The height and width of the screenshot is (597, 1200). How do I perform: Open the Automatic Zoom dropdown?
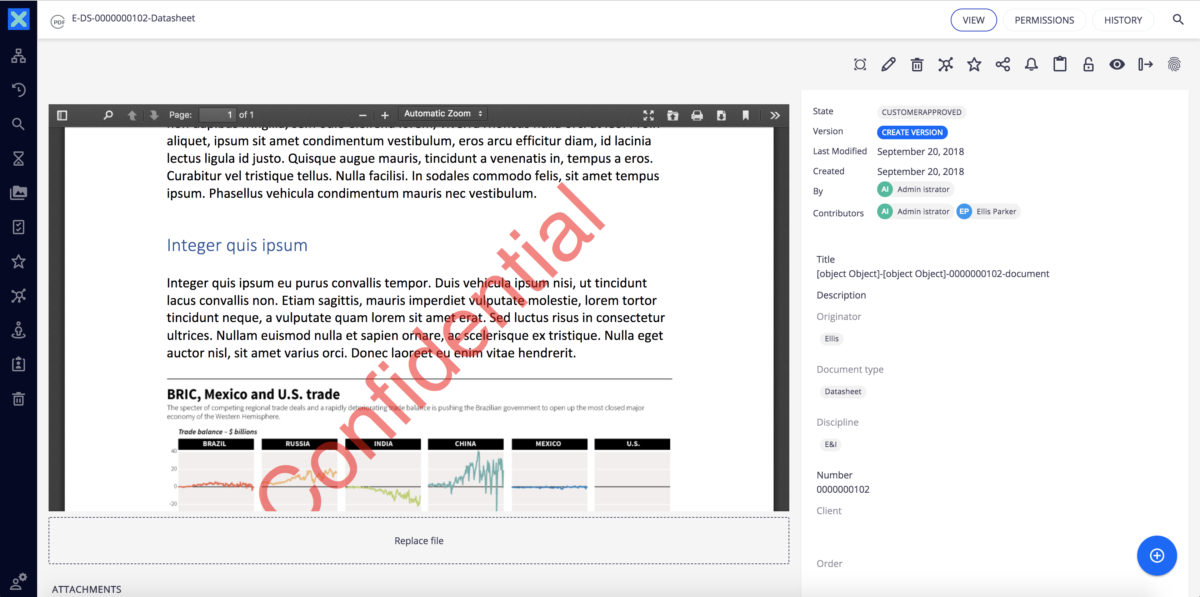[x=443, y=114]
